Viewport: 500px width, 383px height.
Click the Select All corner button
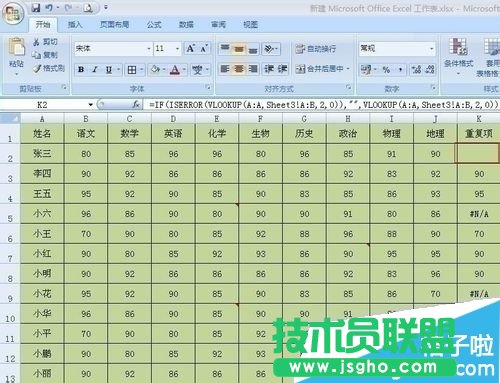(10, 118)
